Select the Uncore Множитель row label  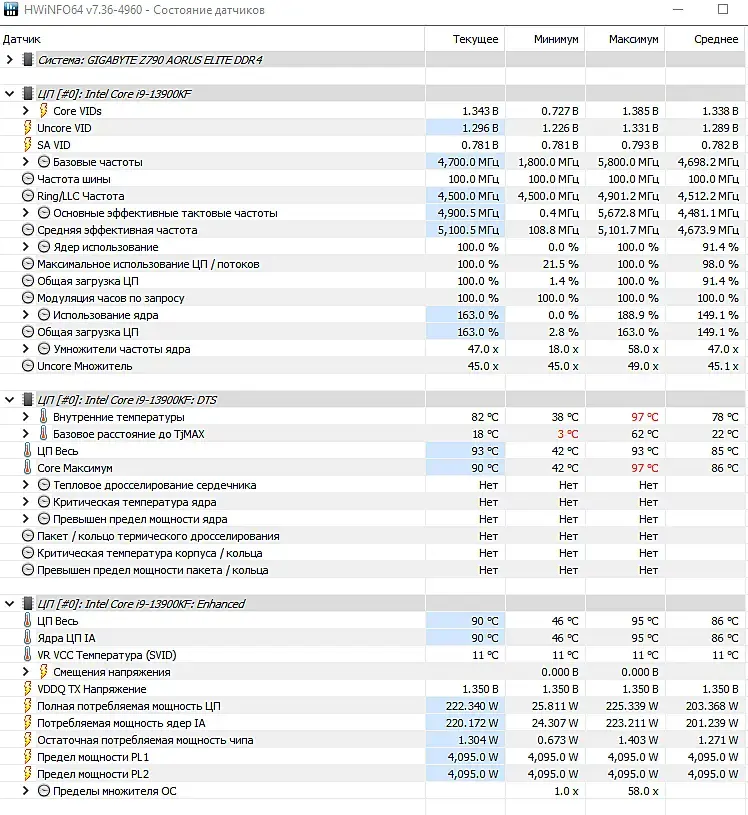click(85, 366)
